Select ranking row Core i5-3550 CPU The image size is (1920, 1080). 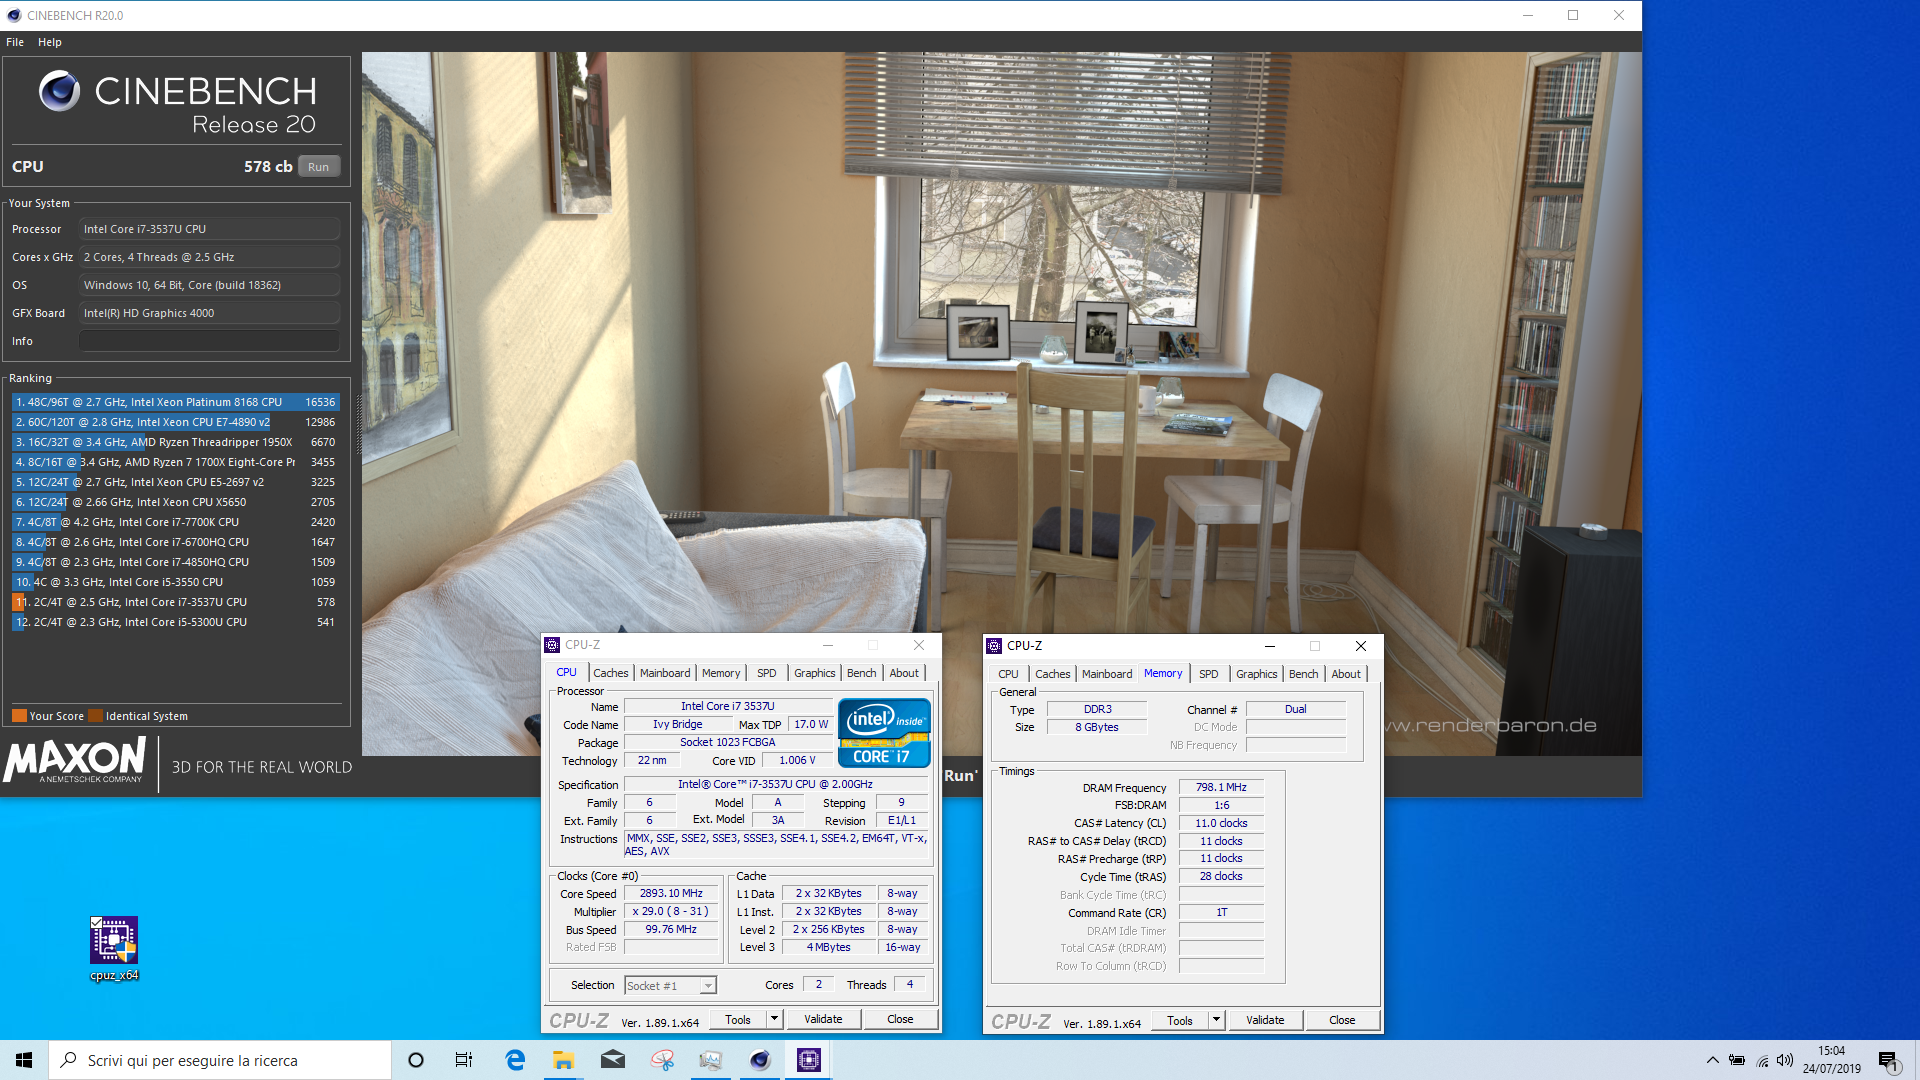tap(176, 582)
